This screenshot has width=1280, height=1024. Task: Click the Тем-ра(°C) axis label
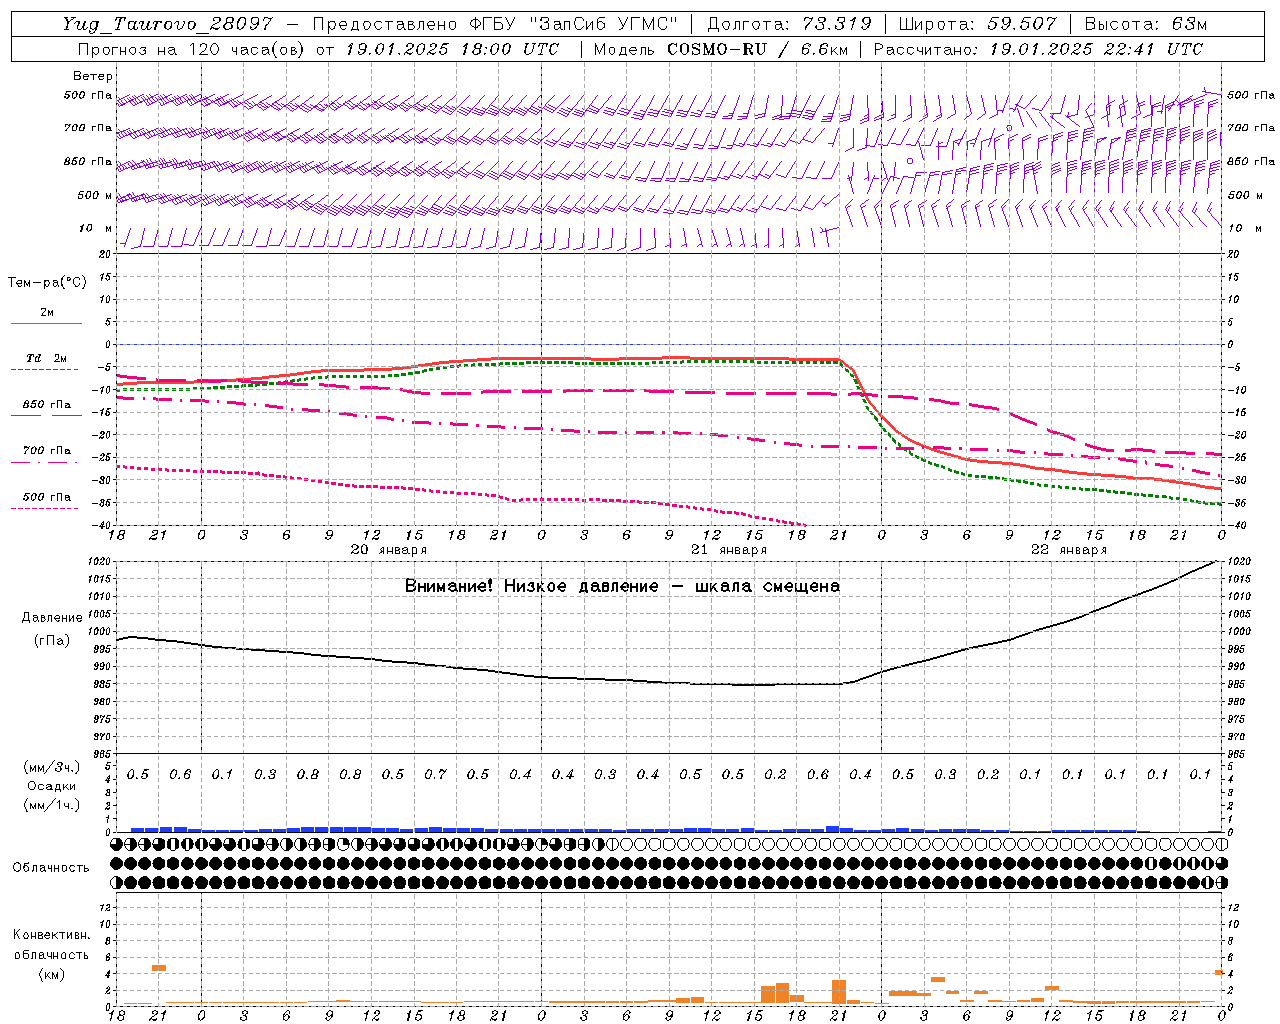(47, 283)
